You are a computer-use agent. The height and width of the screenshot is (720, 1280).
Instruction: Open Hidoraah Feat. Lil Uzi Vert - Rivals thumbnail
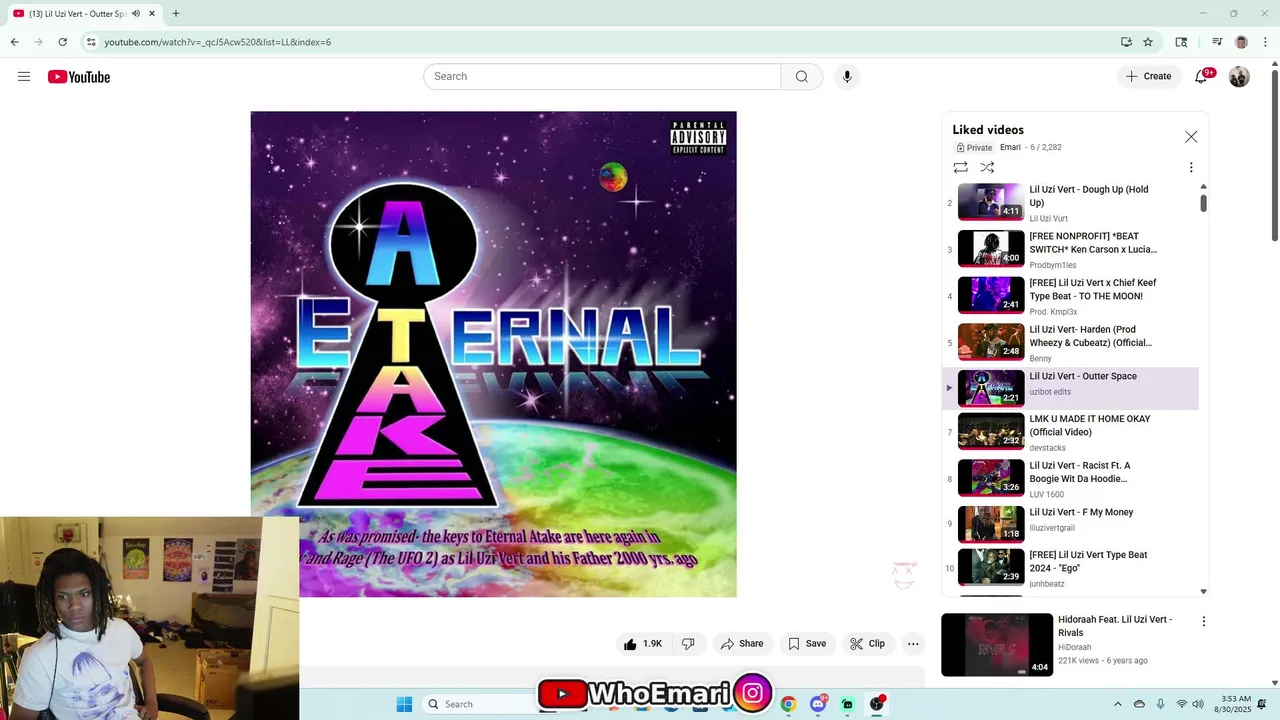pos(997,645)
